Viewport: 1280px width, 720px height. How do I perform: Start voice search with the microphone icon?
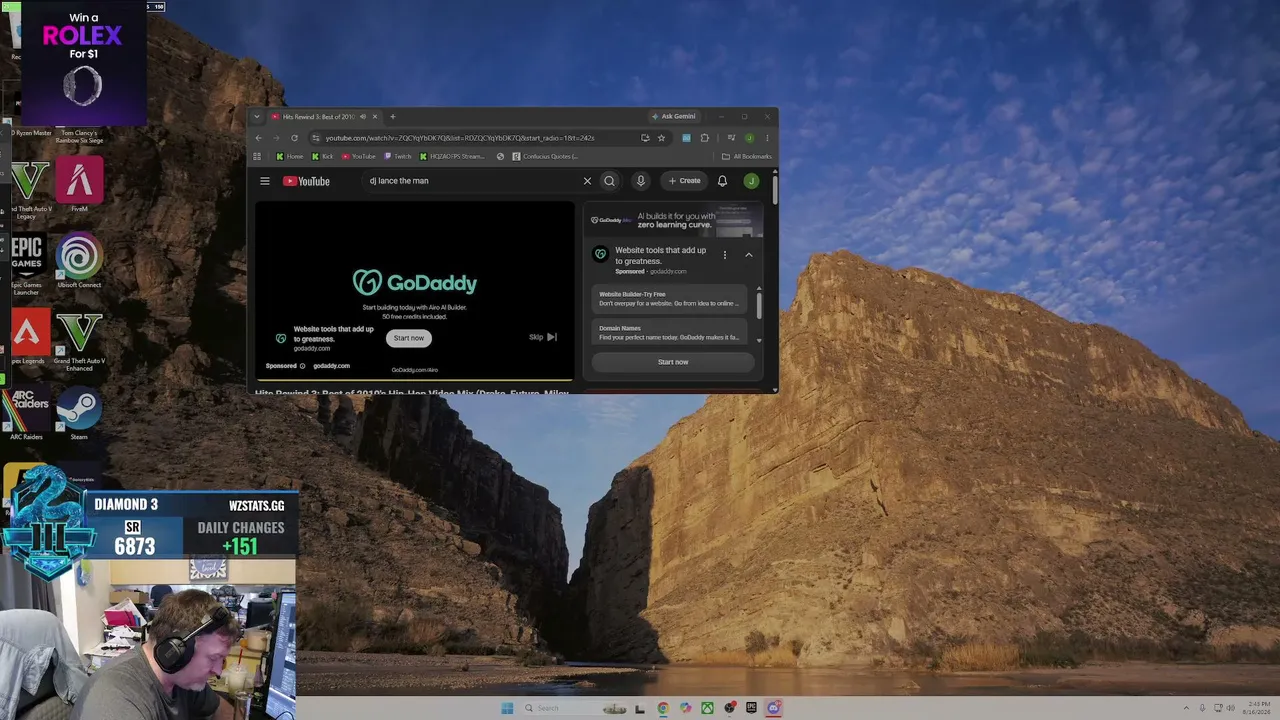pos(641,181)
